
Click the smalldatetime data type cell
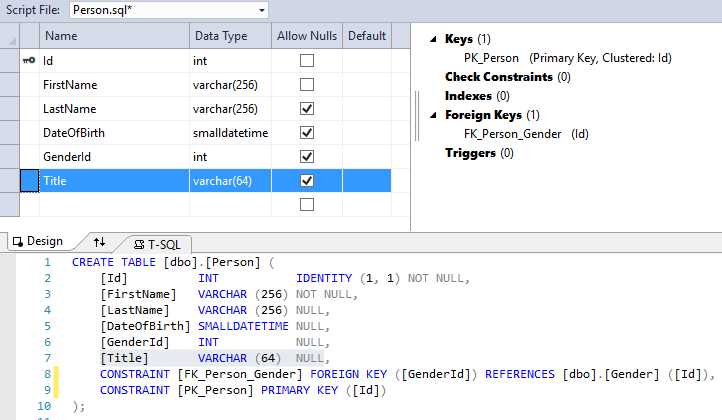pyautogui.click(x=230, y=132)
